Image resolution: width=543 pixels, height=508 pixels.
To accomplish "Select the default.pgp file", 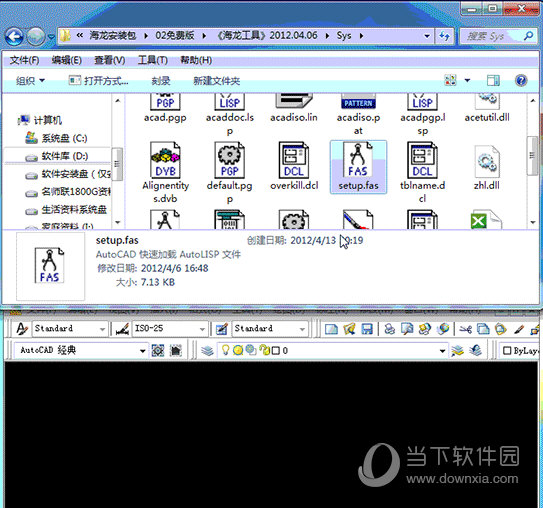I will coord(230,172).
